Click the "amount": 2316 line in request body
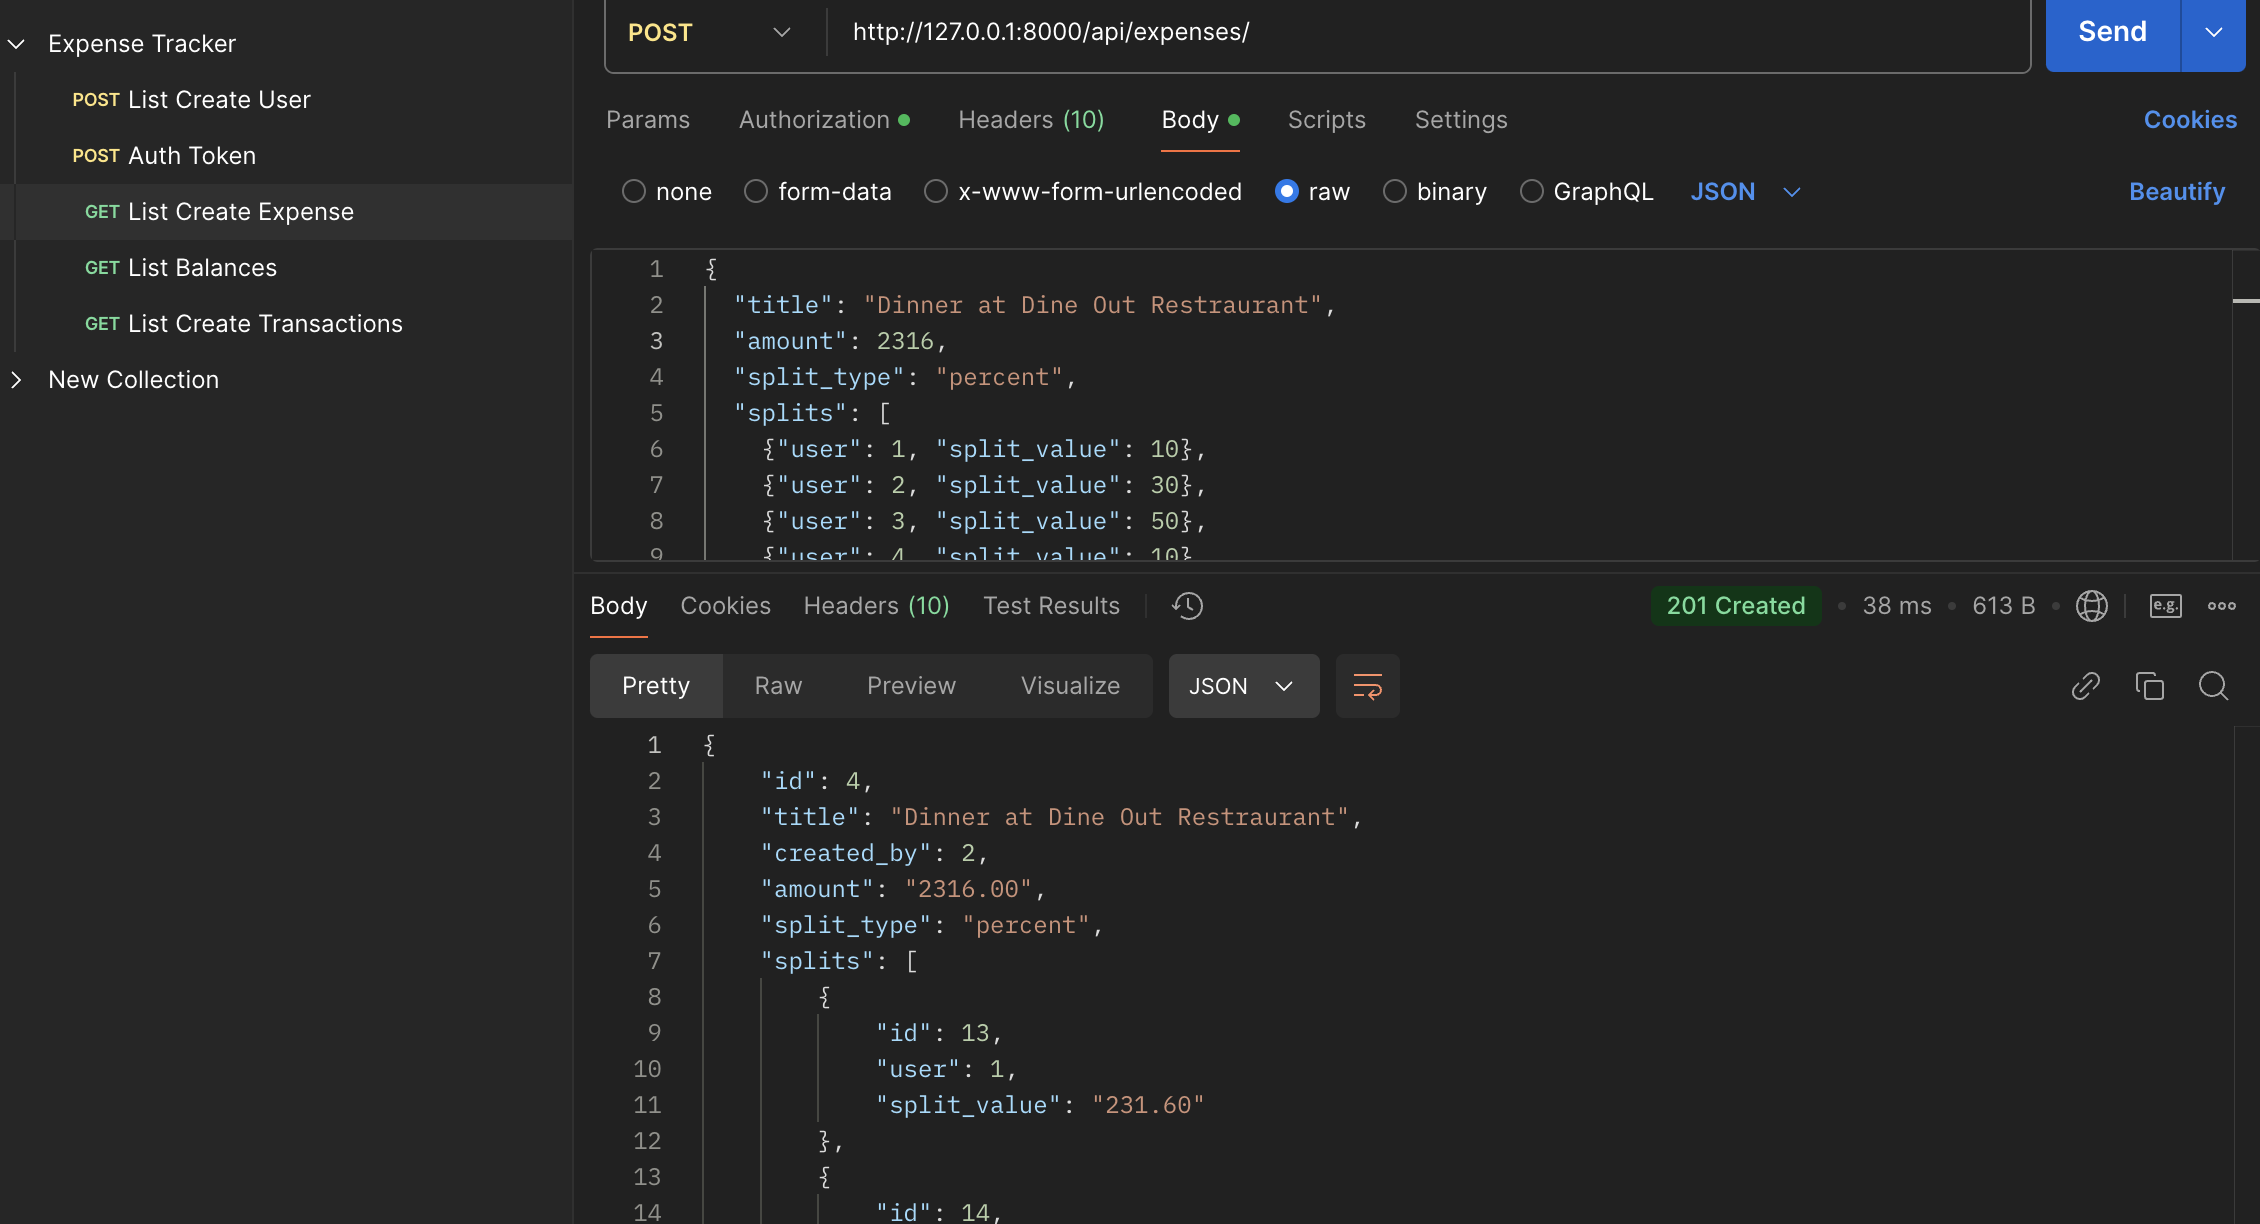The width and height of the screenshot is (2260, 1224). 840,341
